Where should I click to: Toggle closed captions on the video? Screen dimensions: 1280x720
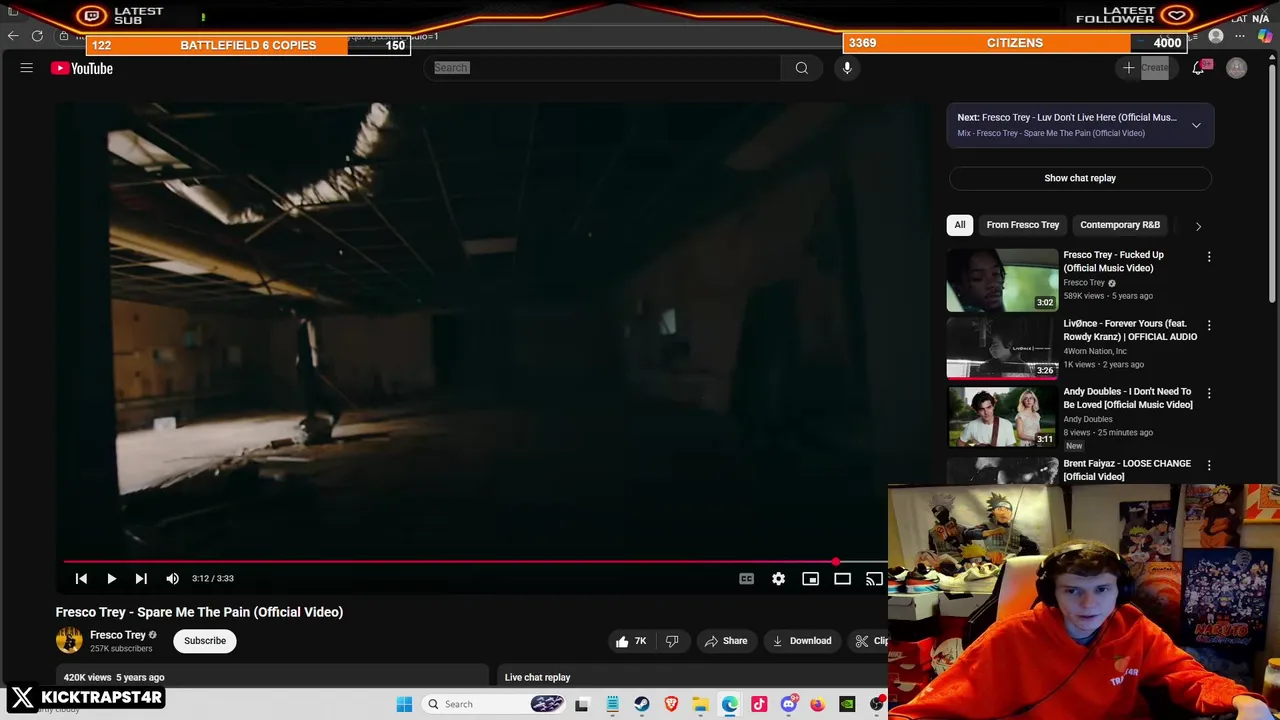tap(746, 578)
